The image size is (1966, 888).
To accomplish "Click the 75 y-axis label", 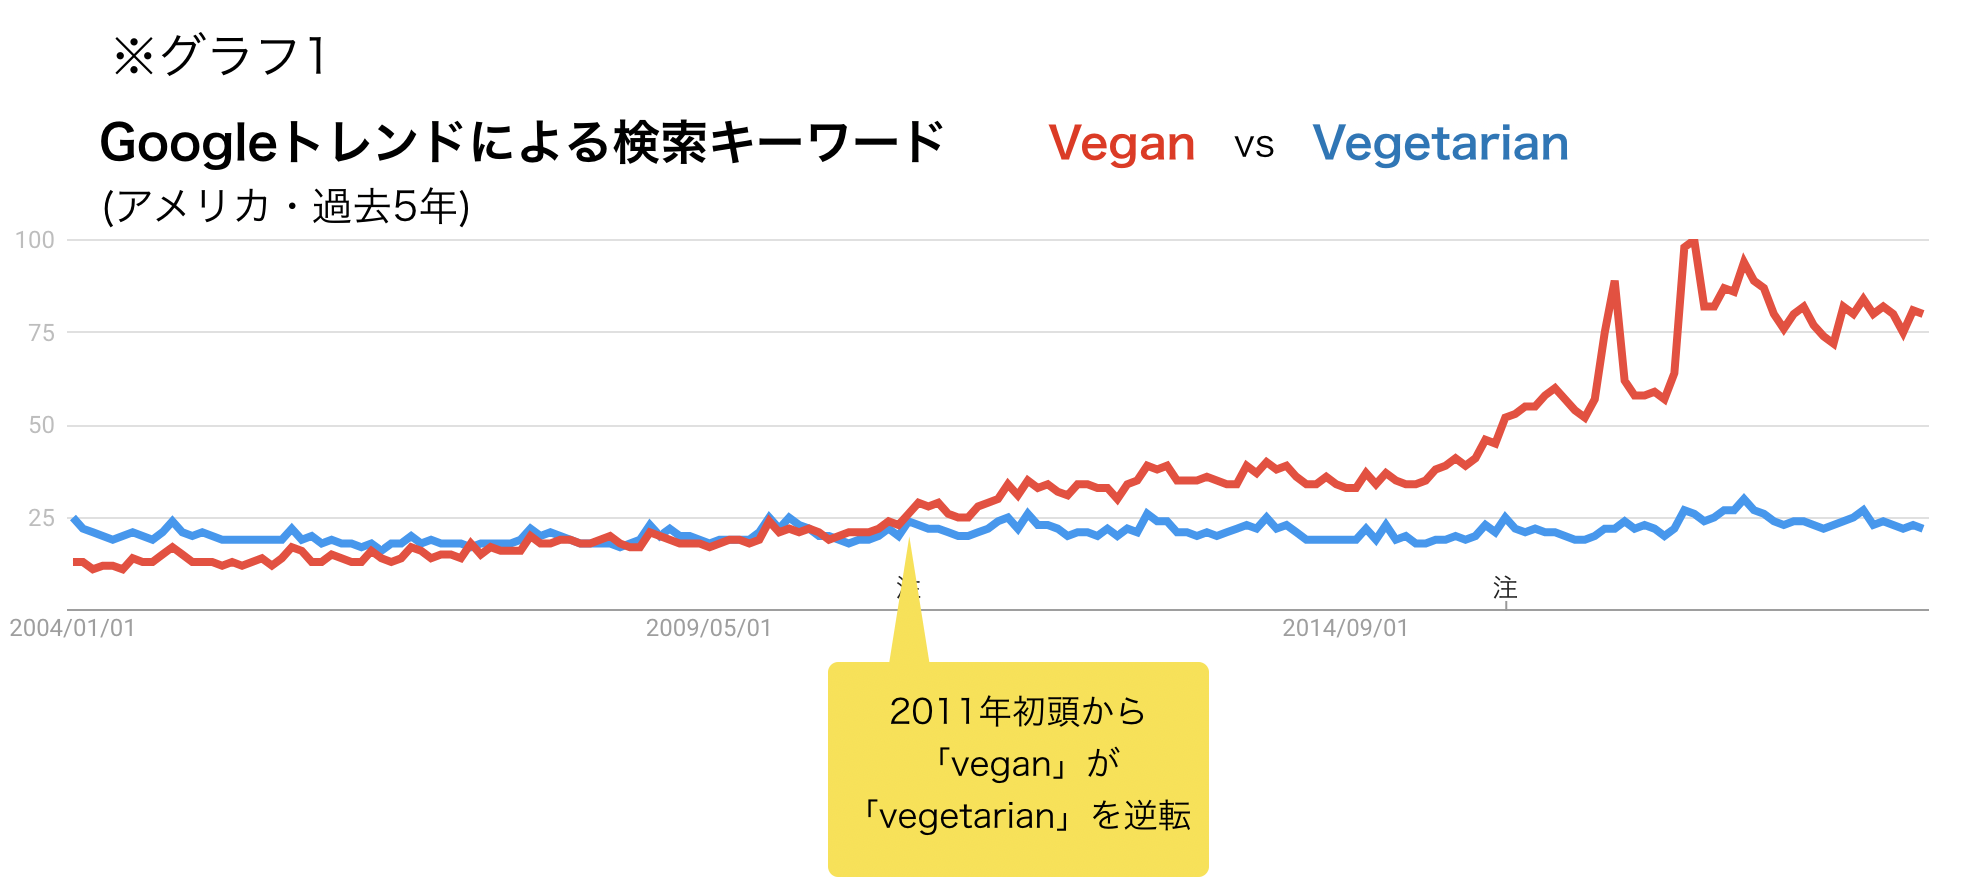I will (x=42, y=333).
